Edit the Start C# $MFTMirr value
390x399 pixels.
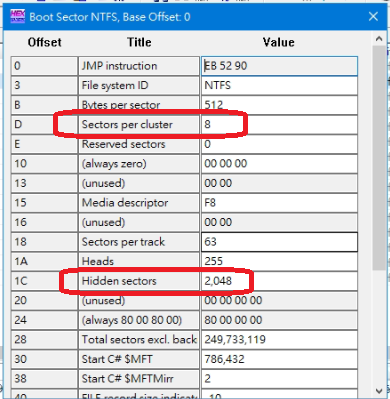[279, 378]
